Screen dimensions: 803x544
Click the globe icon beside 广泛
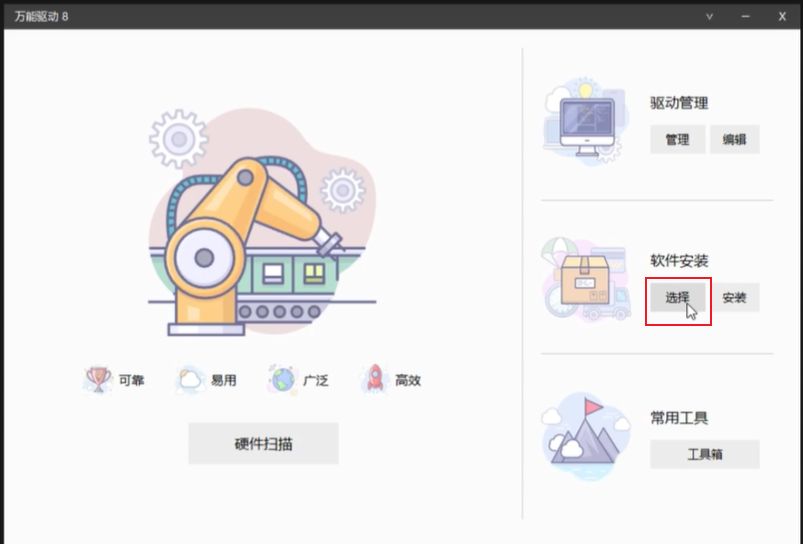[283, 379]
